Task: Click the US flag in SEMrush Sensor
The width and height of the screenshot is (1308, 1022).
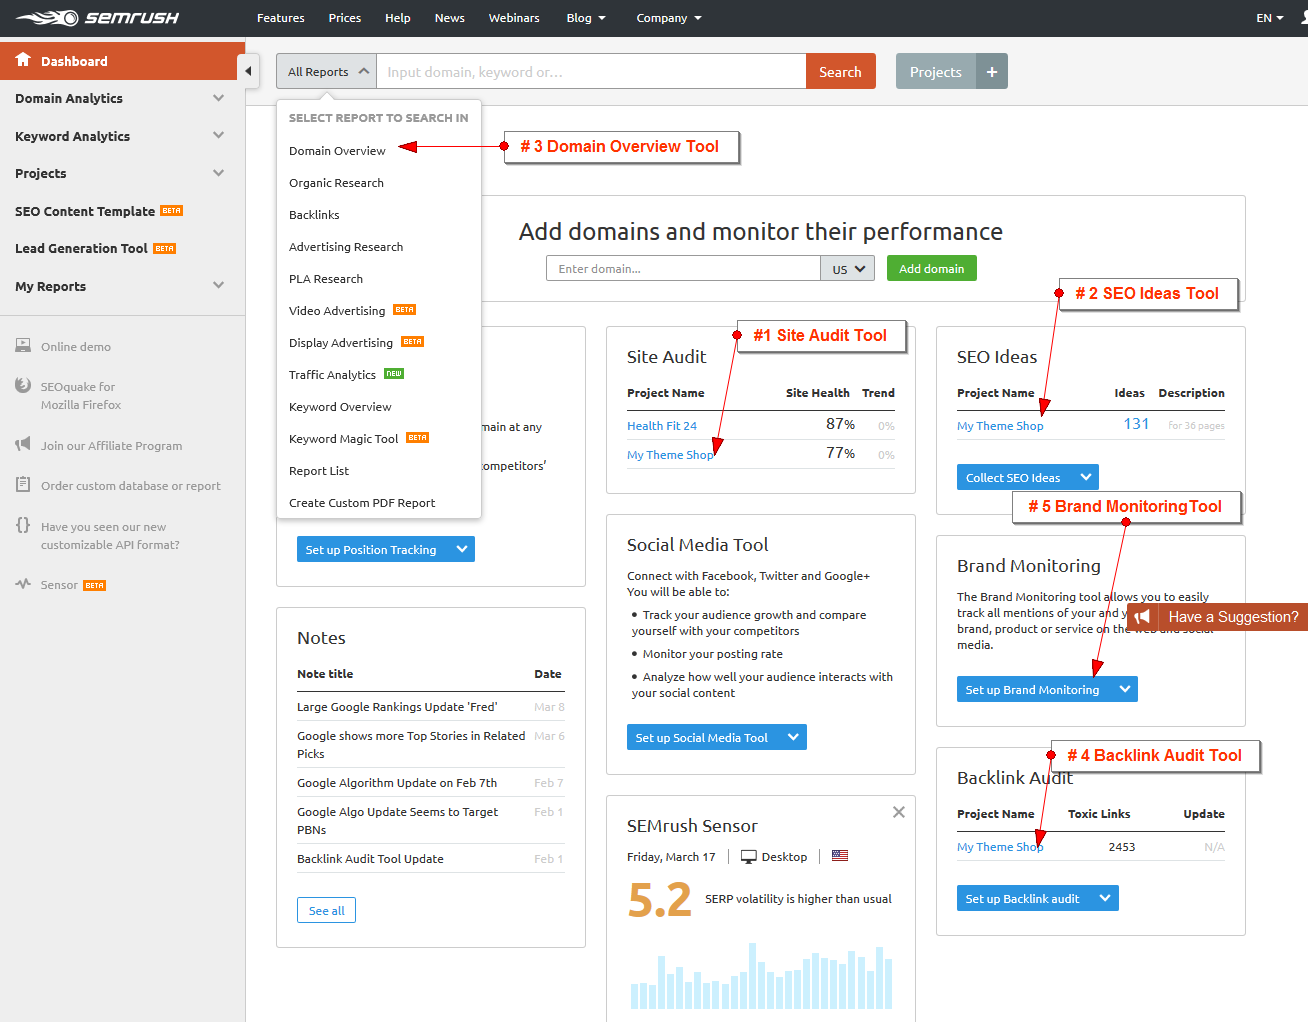Action: click(840, 856)
